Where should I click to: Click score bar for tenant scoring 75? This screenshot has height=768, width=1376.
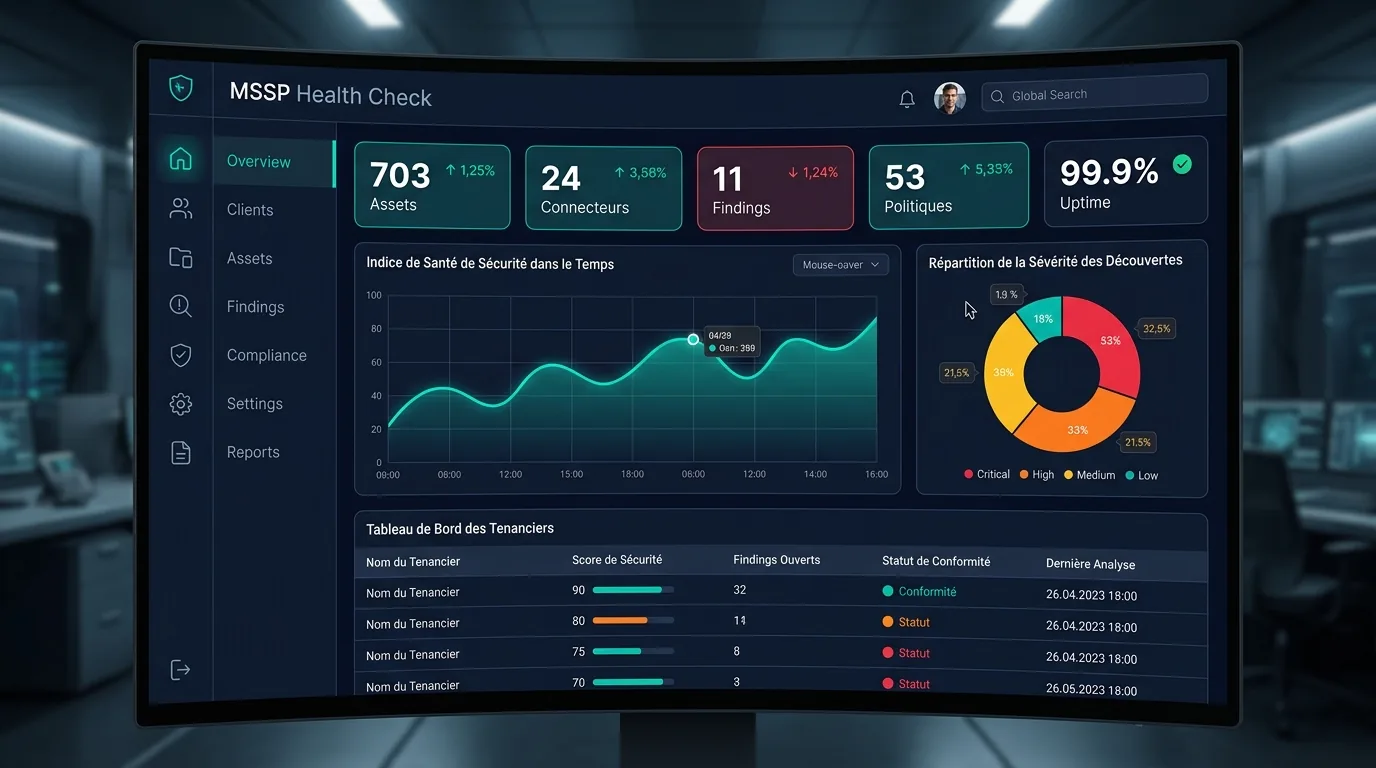(633, 651)
